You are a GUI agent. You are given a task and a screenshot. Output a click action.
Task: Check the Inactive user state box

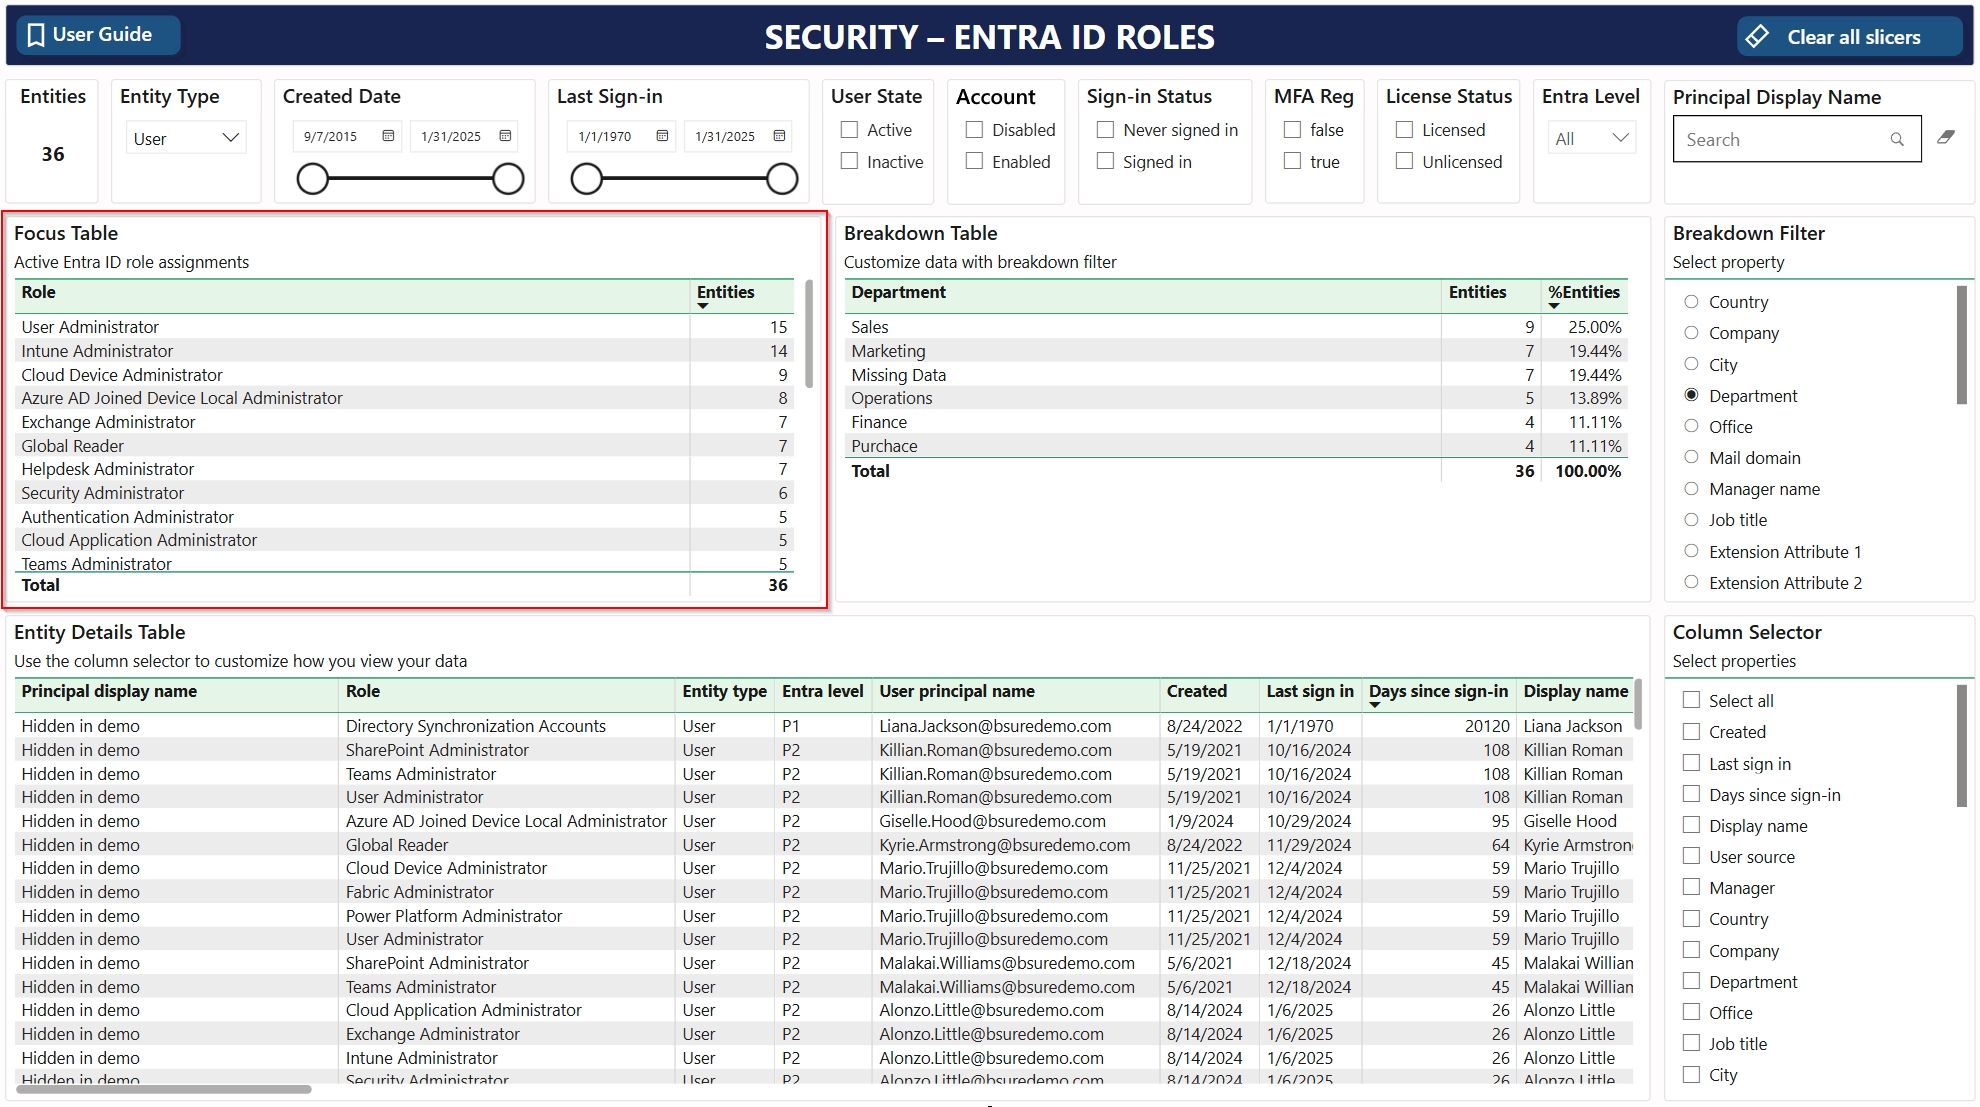850,161
